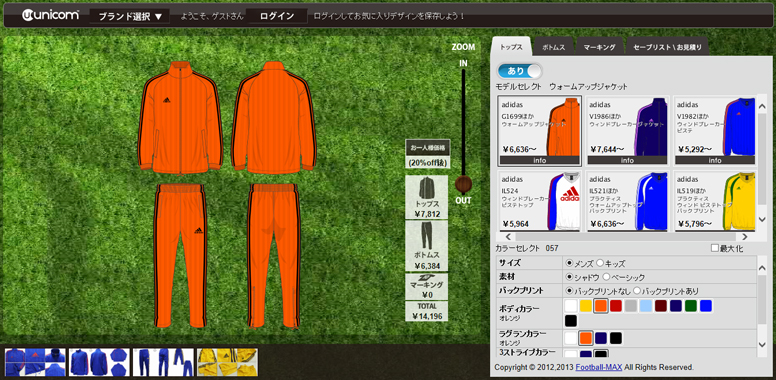Pick the maroon body color swatch
The height and width of the screenshot is (380, 776).
[661, 306]
